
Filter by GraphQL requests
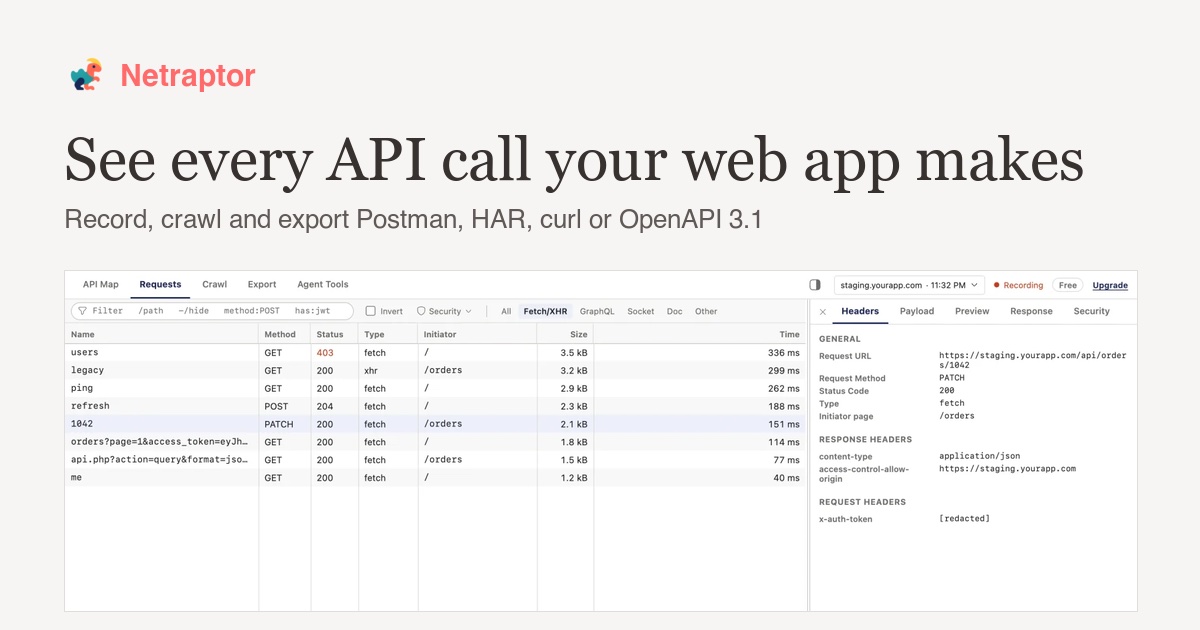pos(597,311)
